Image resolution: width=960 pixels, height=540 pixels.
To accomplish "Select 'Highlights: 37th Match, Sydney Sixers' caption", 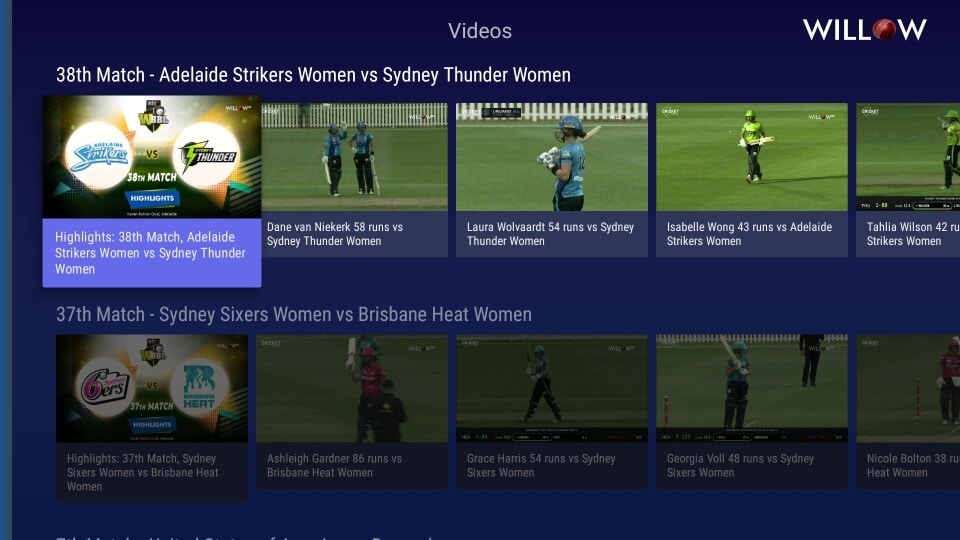I will coord(143,472).
